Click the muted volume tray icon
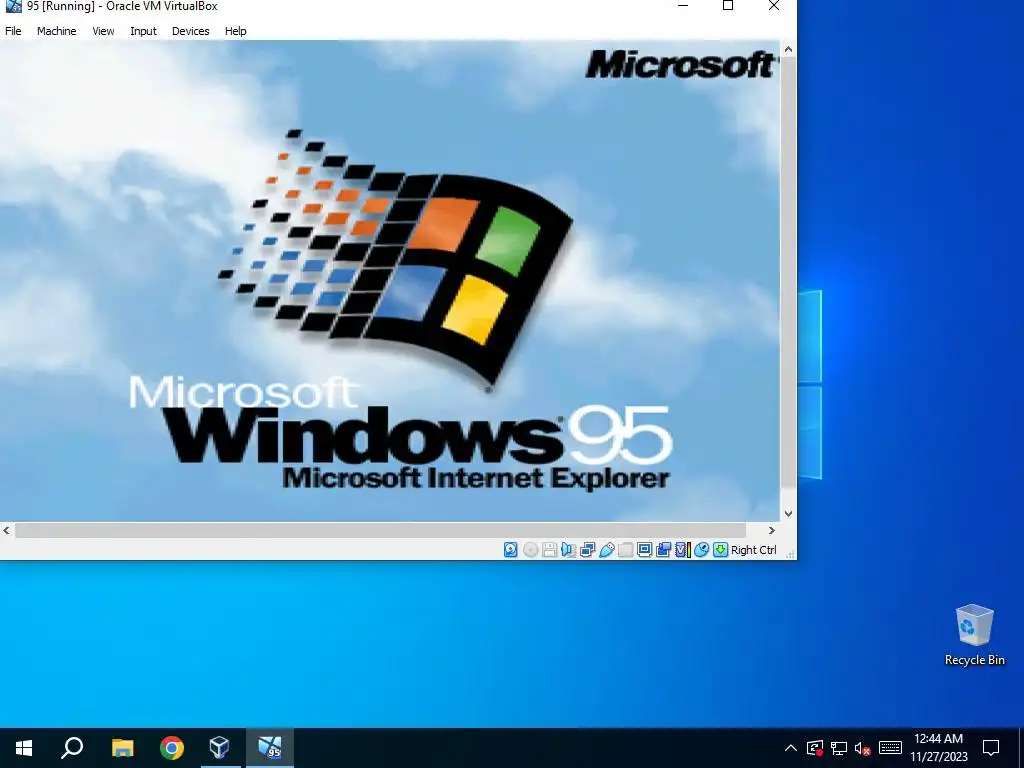Screen dimensions: 1024x768 point(862,748)
